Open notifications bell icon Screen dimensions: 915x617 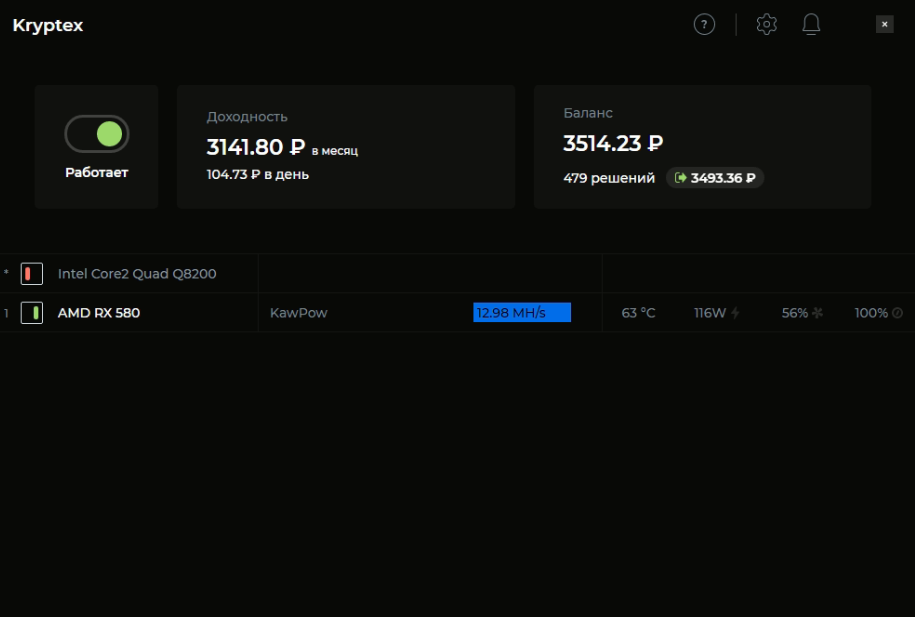coord(811,25)
